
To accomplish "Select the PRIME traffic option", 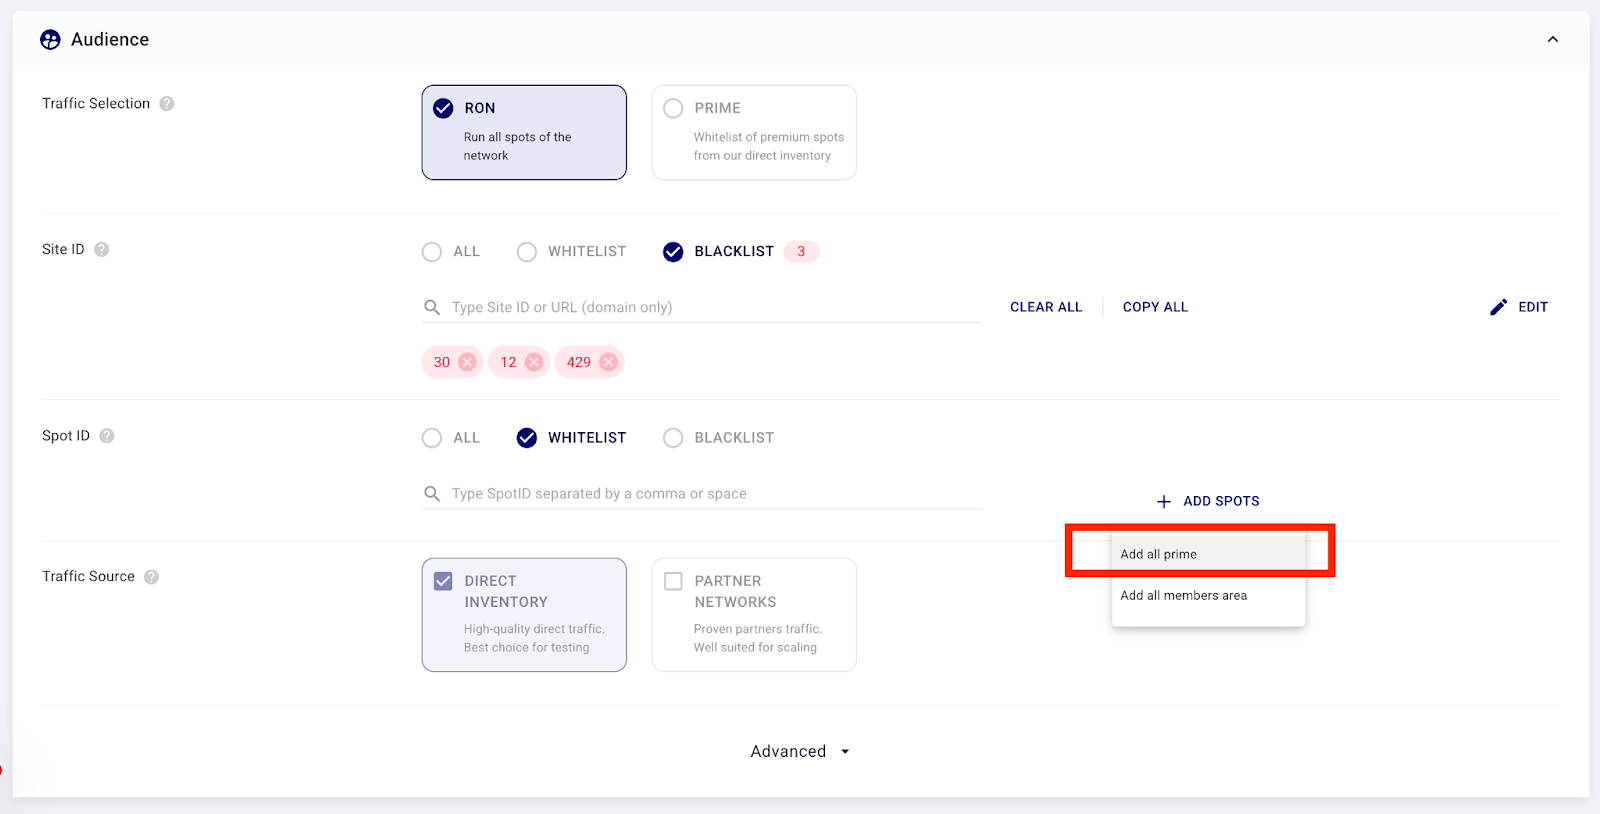I will pyautogui.click(x=674, y=108).
